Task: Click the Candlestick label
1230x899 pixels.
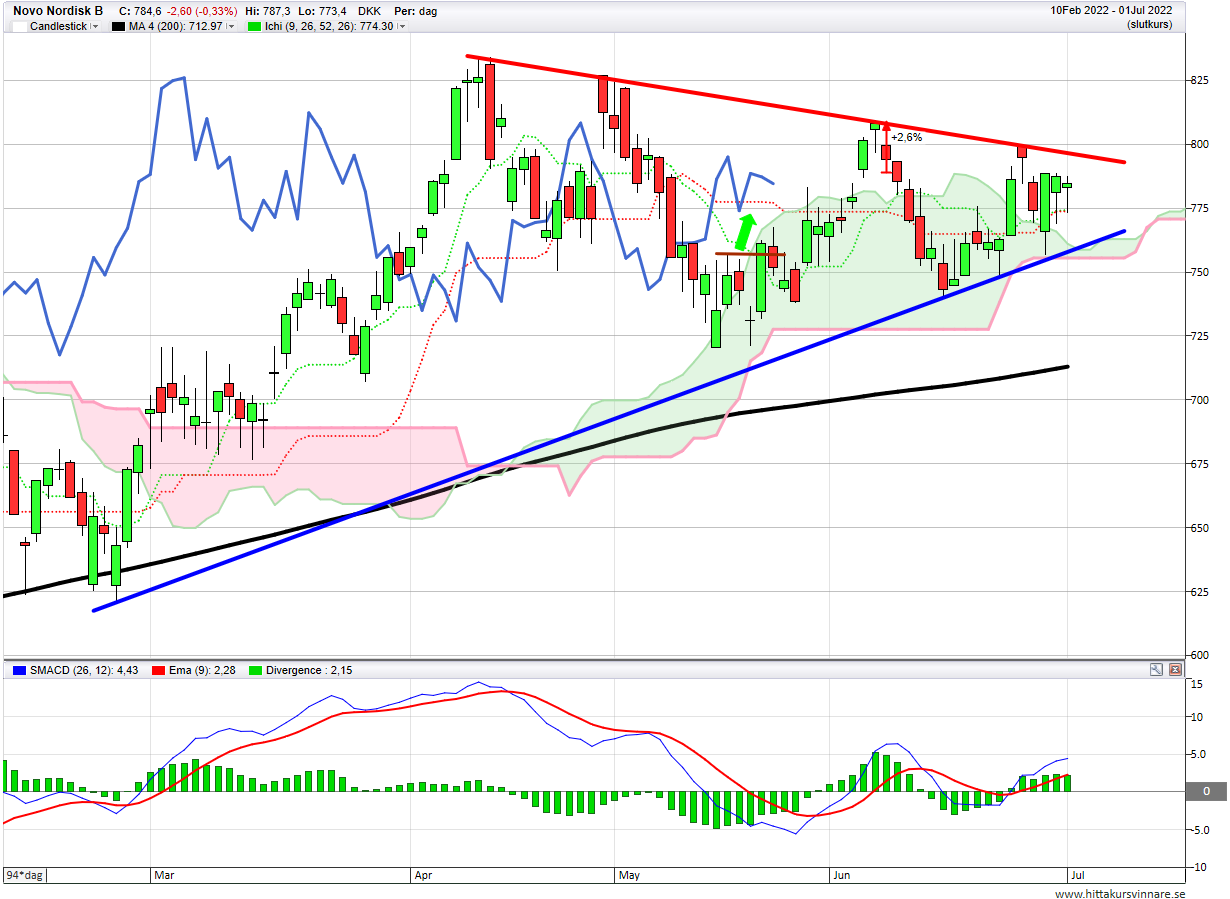Action: tap(59, 26)
